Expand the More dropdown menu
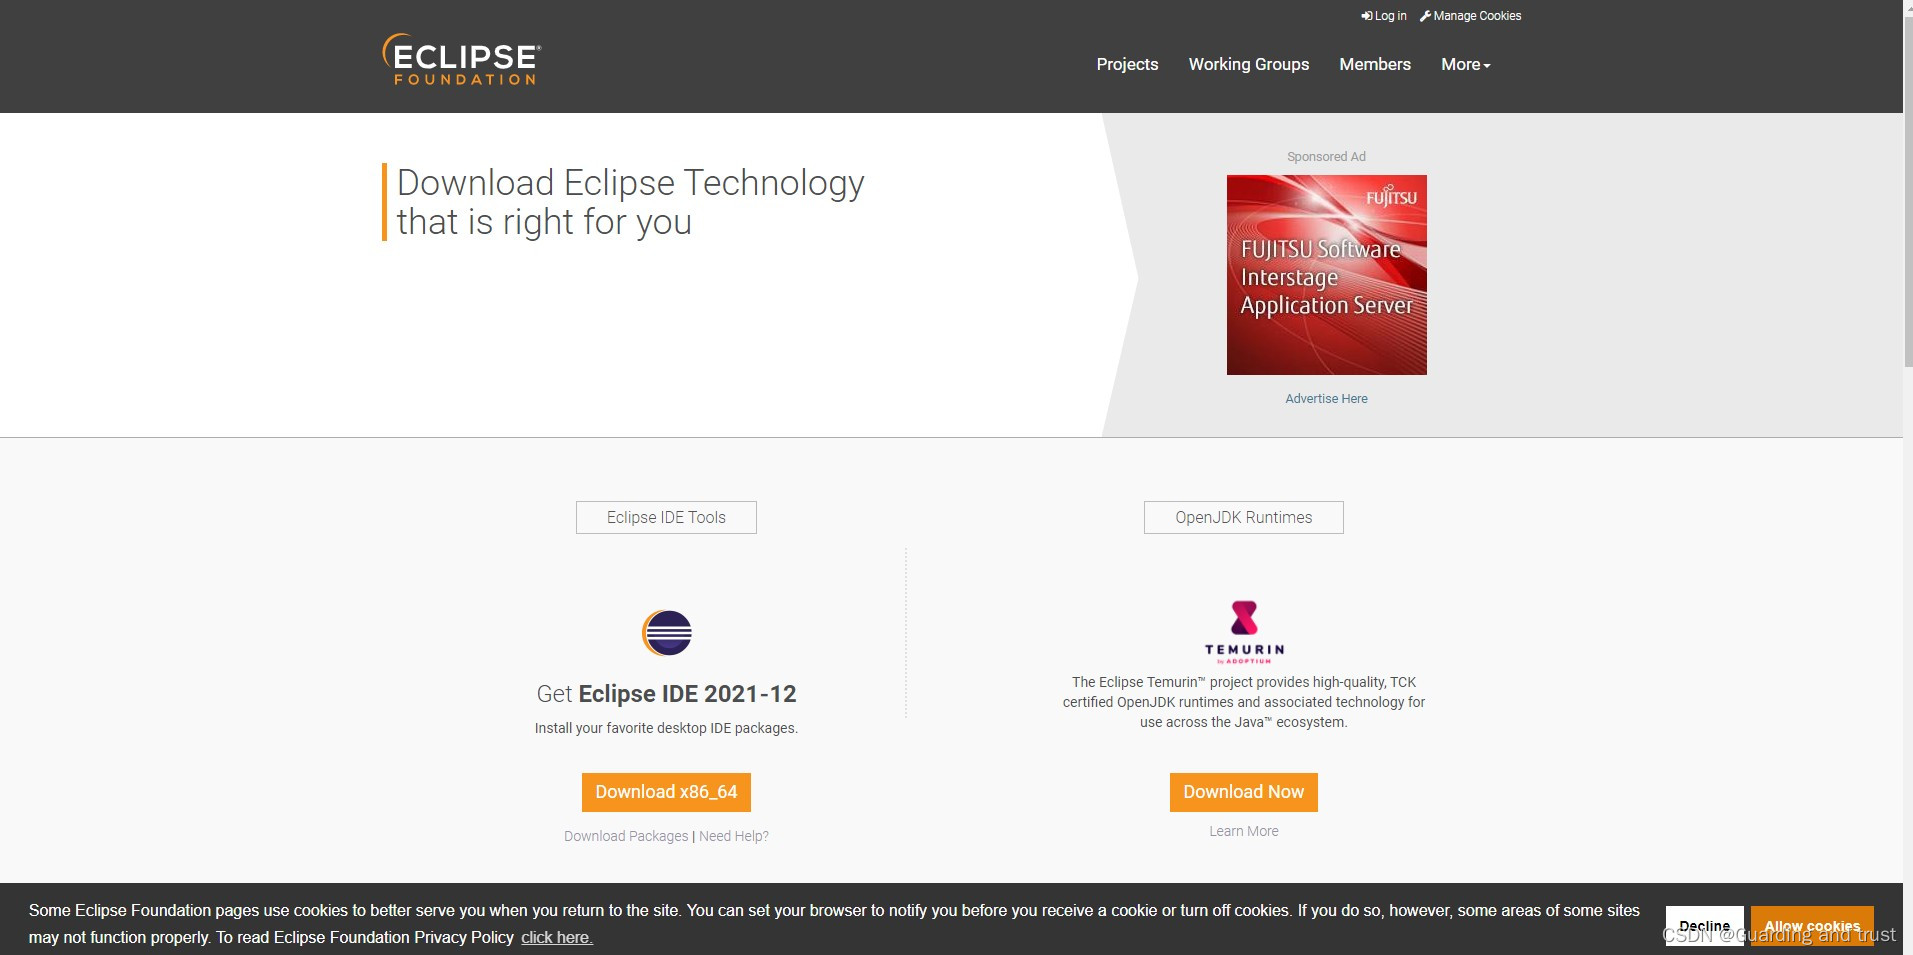This screenshot has height=955, width=1913. [1466, 64]
